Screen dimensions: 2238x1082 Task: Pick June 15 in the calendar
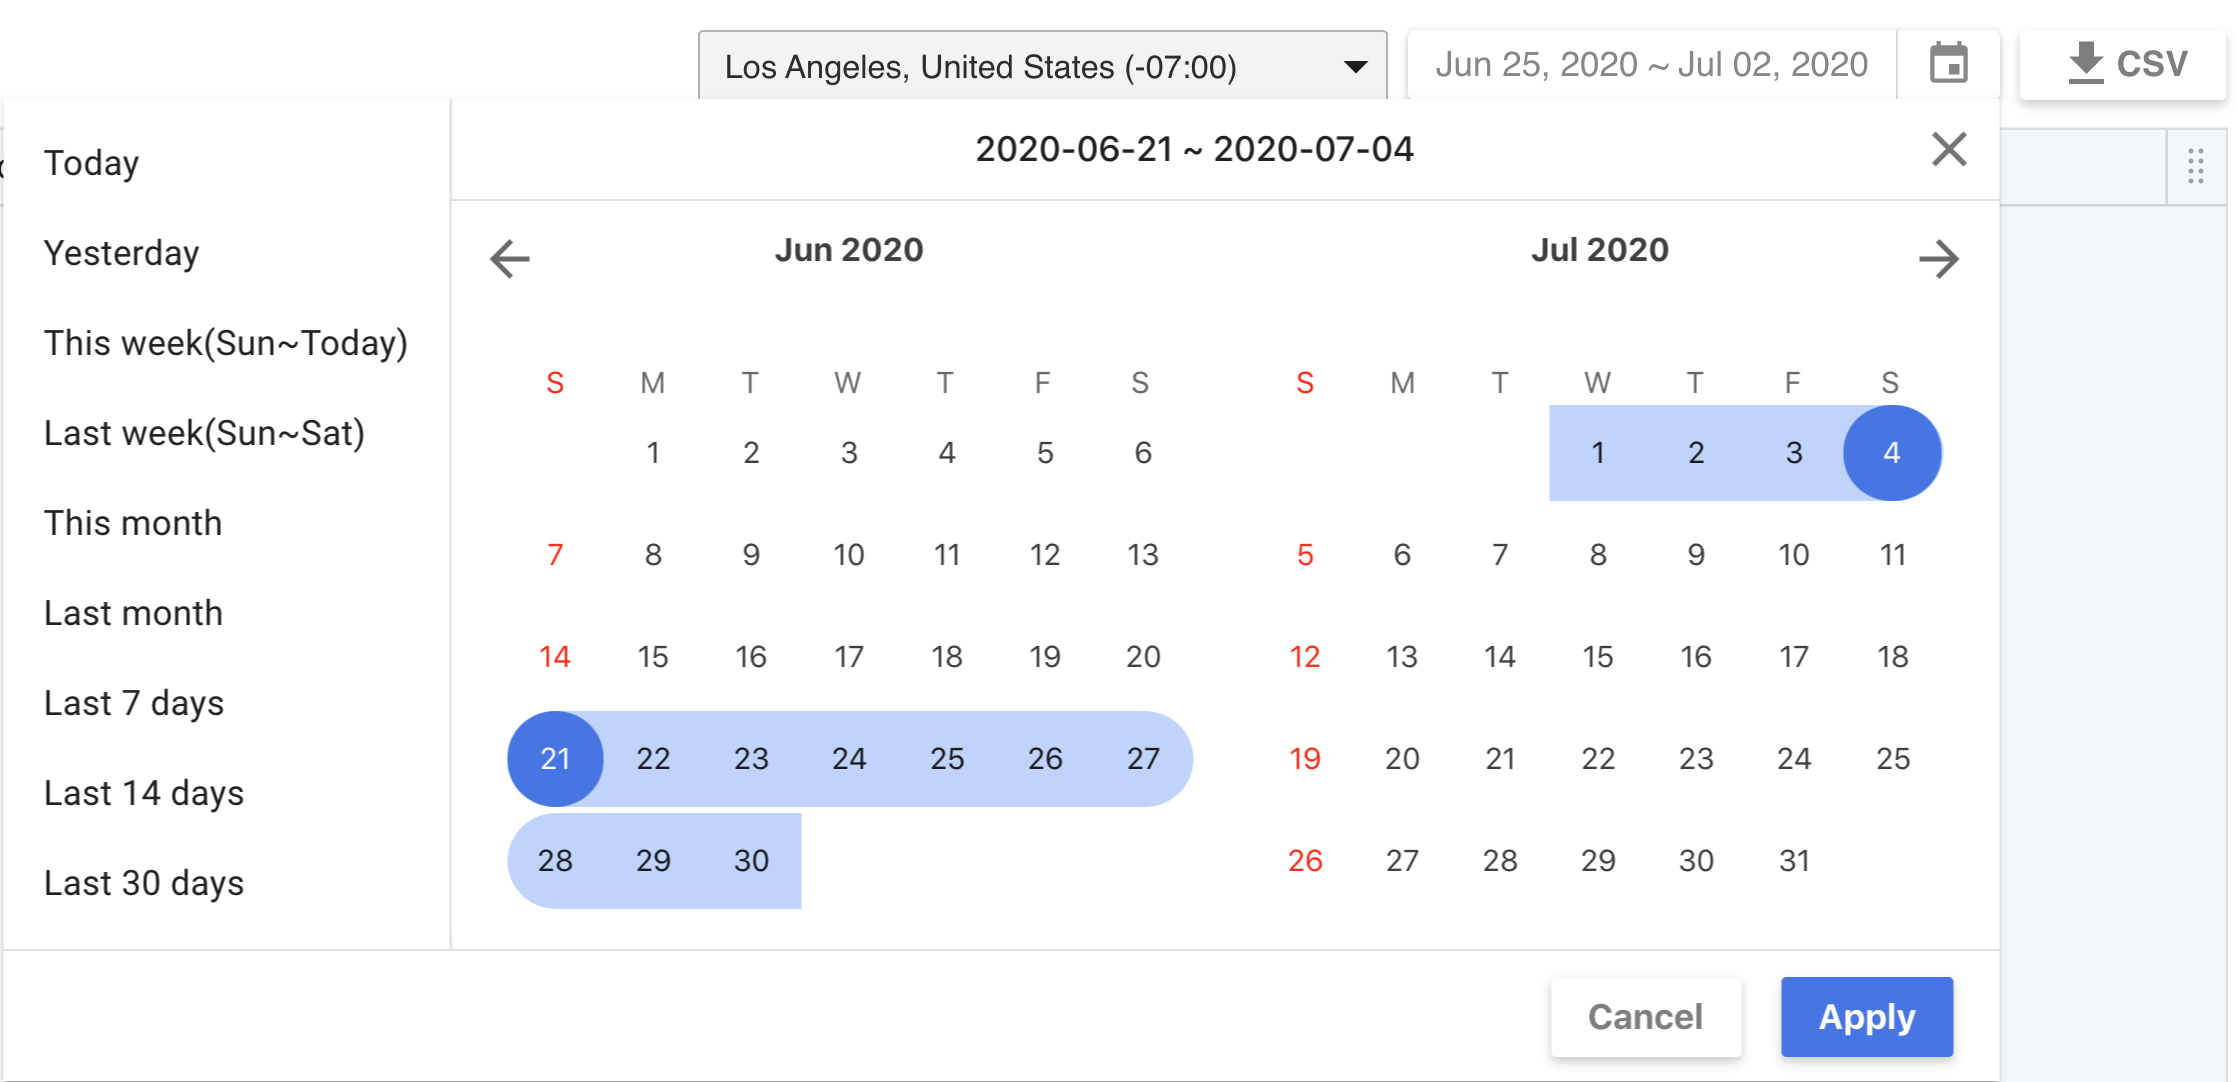653,657
